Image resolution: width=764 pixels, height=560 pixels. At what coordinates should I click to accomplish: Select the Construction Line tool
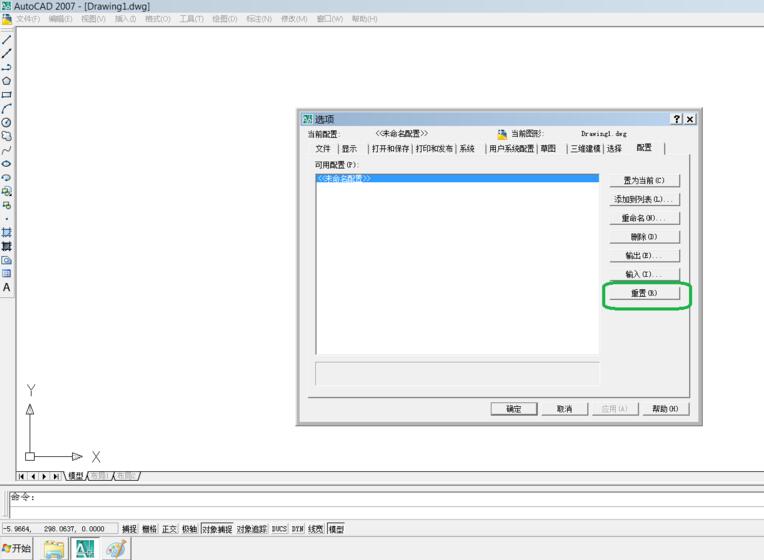coord(6,53)
